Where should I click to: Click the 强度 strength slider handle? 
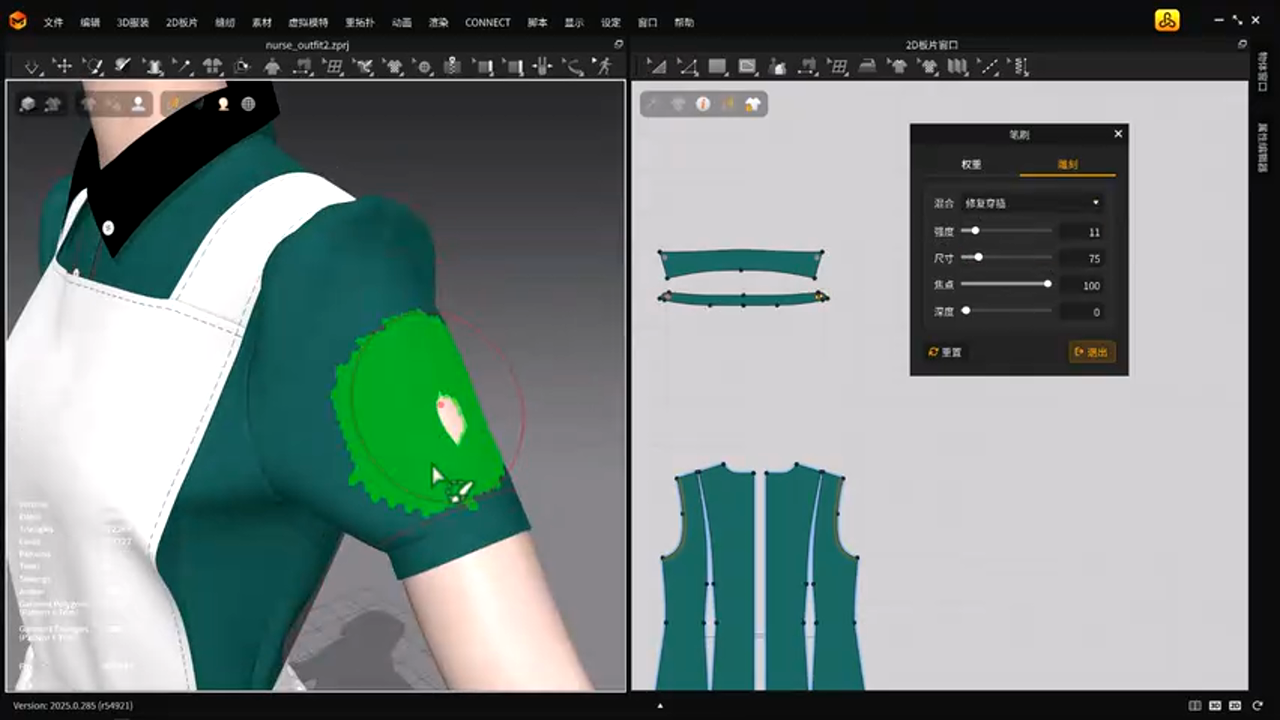pos(975,231)
